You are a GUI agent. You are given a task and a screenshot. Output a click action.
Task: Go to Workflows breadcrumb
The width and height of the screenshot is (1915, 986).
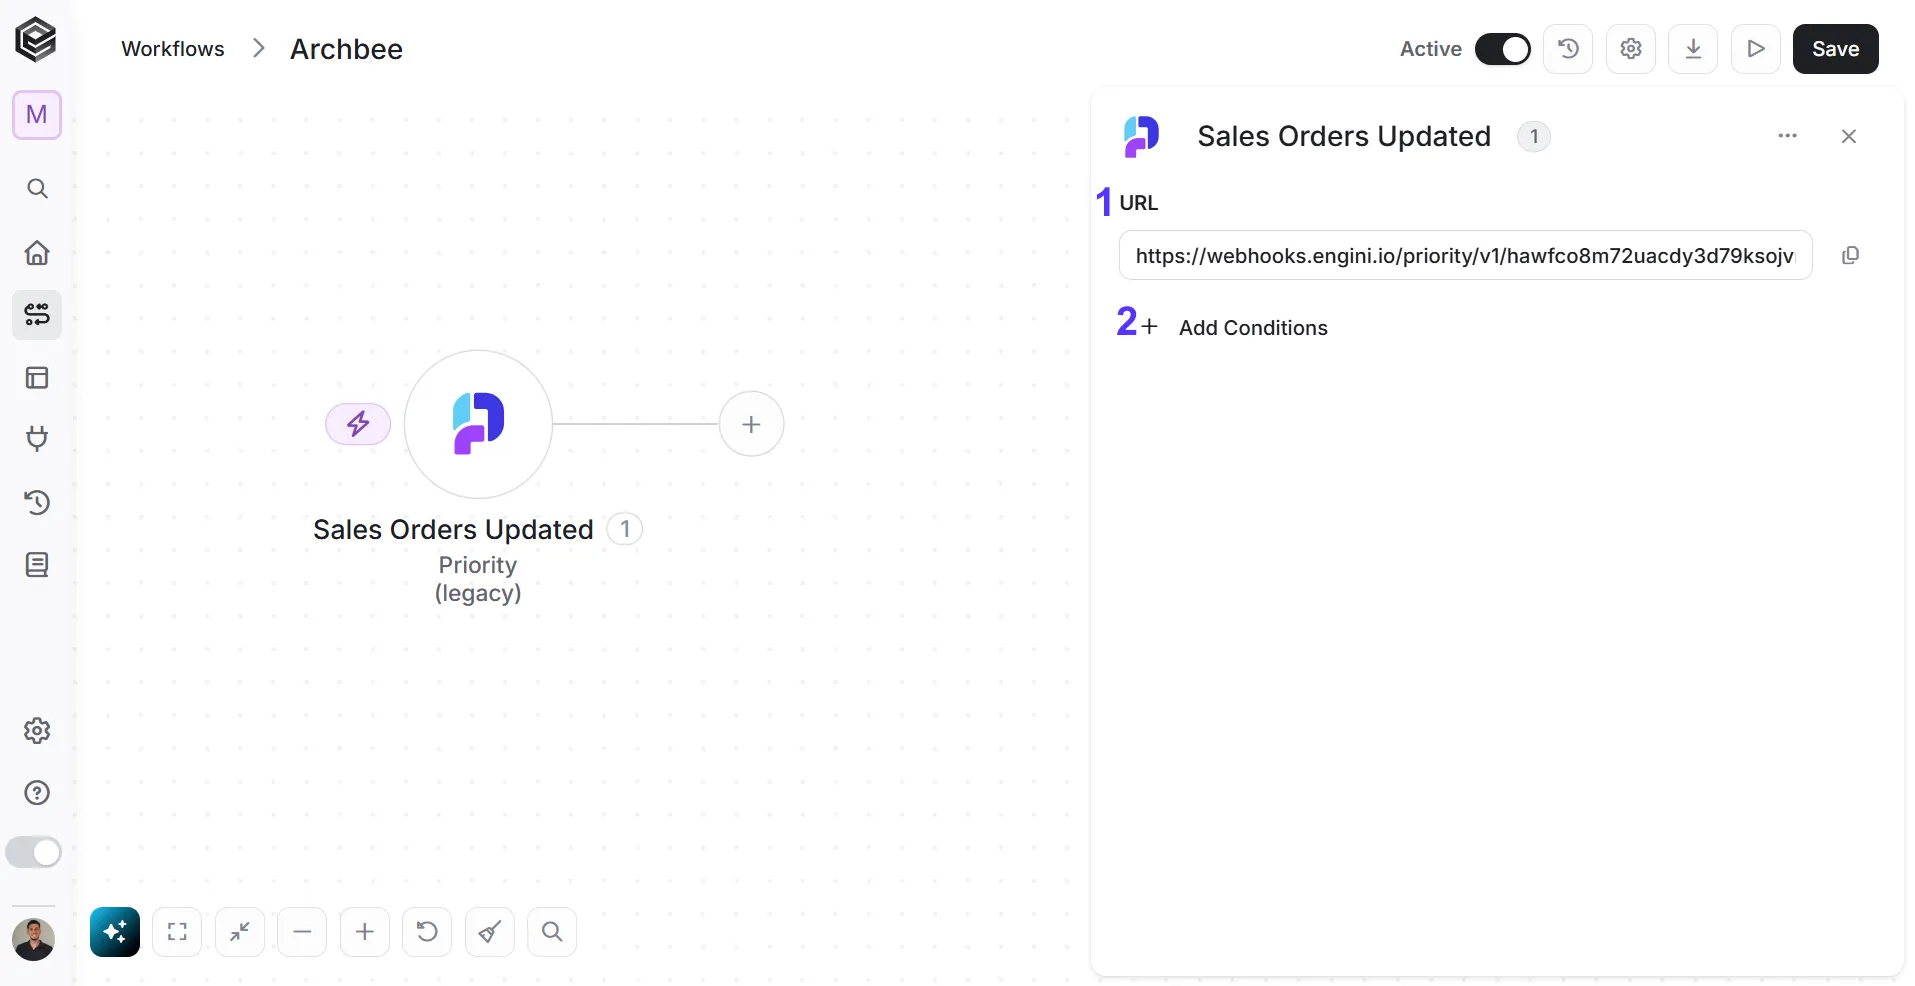tap(173, 49)
